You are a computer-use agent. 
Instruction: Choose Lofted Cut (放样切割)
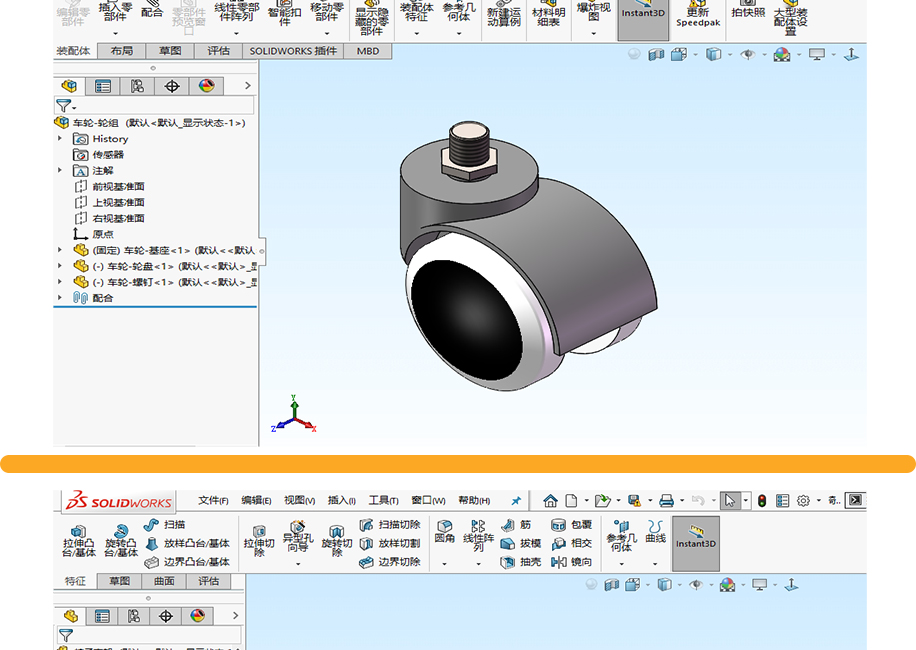390,543
